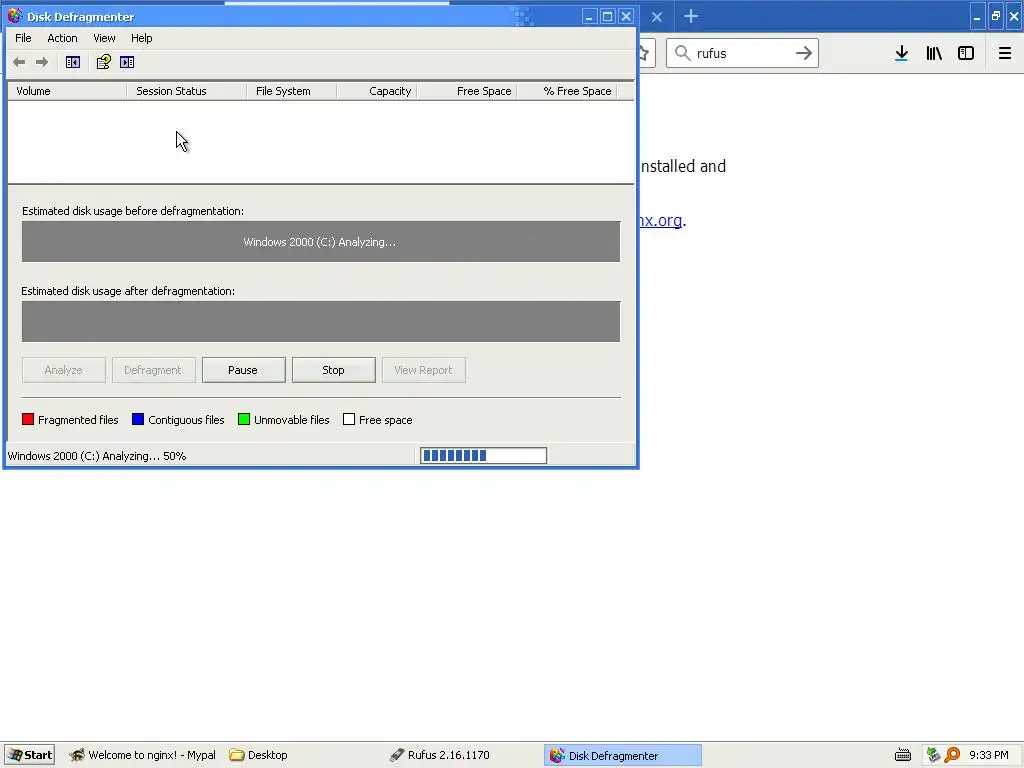Open the browser hamburger menu
The width and height of the screenshot is (1024, 768).
pyautogui.click(x=1004, y=53)
